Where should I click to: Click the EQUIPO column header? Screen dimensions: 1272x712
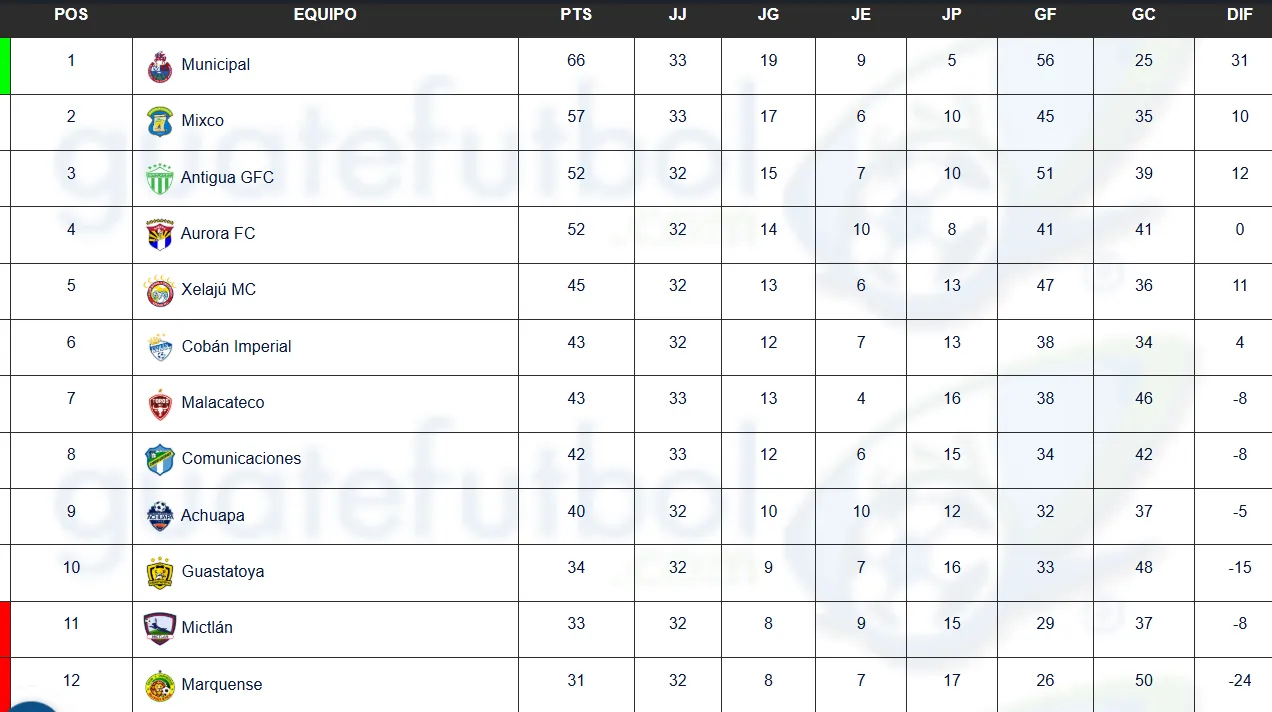click(325, 15)
